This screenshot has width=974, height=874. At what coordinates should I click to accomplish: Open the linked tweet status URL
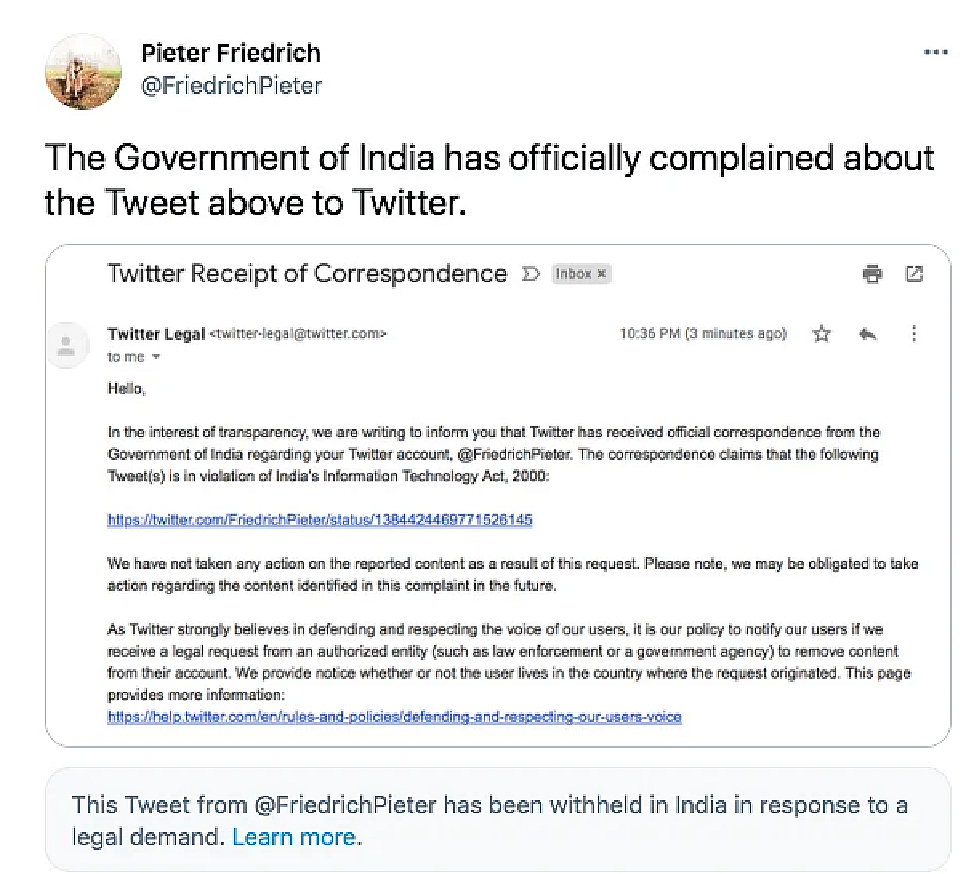319,519
